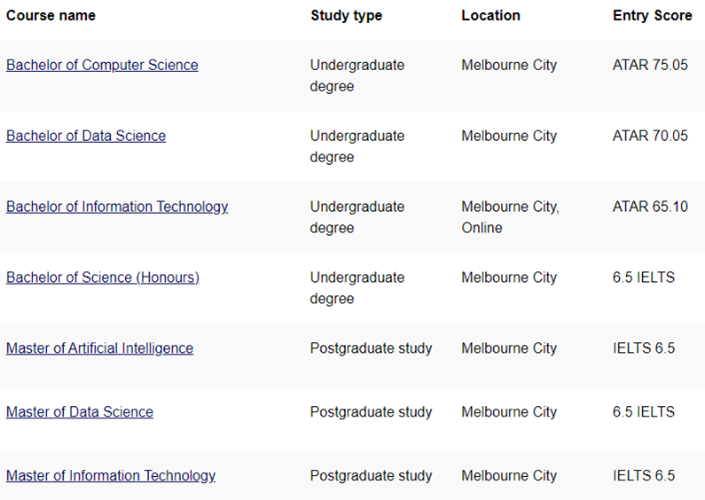Click the ATAR 65.10 entry score cell
The image size is (705, 500).
(650, 207)
